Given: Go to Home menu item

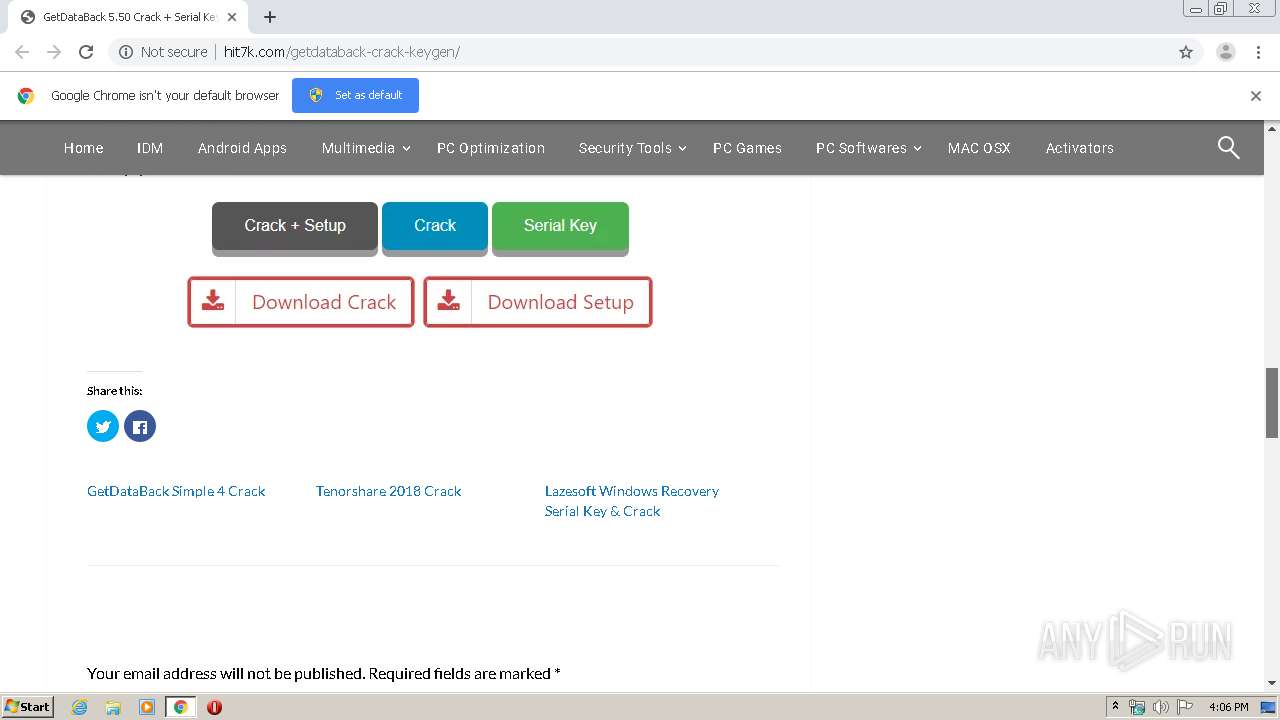Looking at the screenshot, I should [x=83, y=148].
